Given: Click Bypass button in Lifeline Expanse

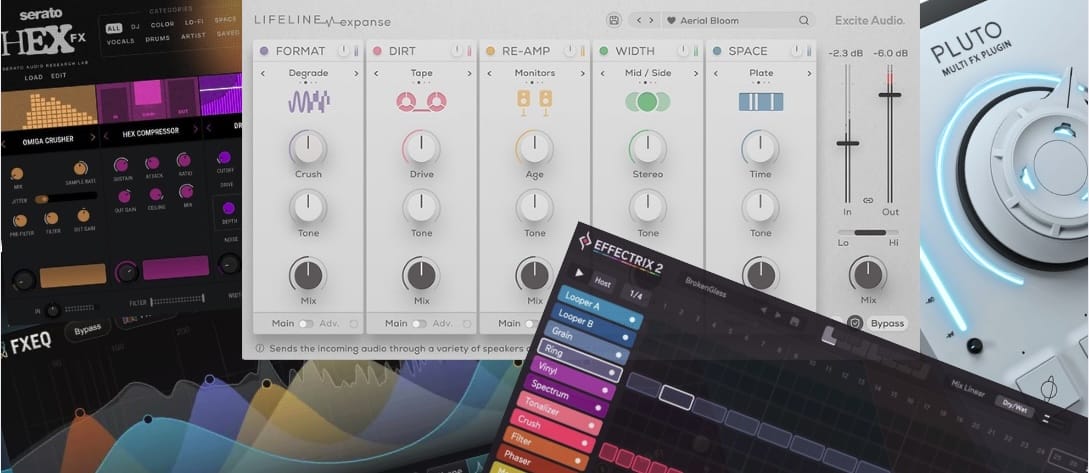Looking at the screenshot, I should tap(887, 323).
